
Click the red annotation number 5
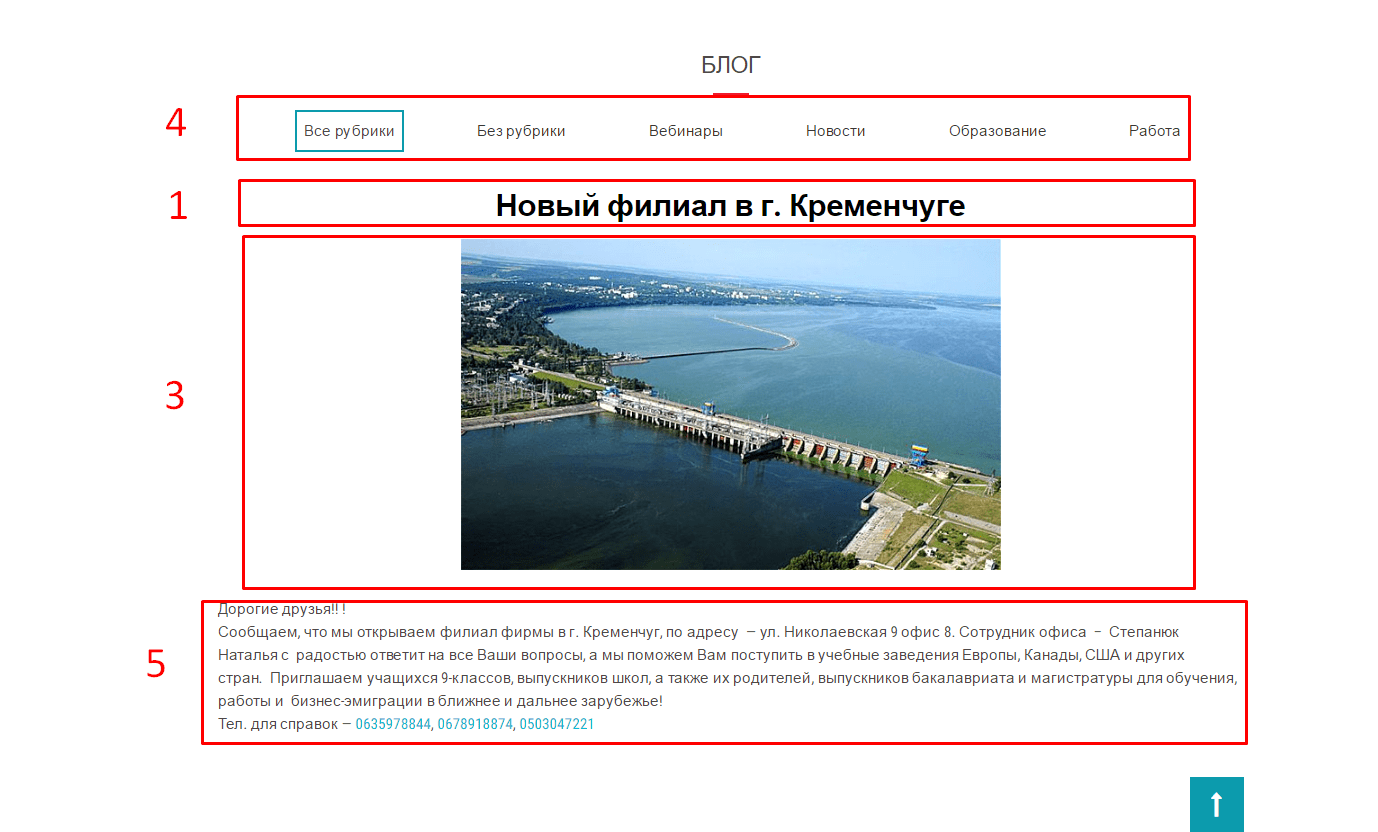click(156, 664)
